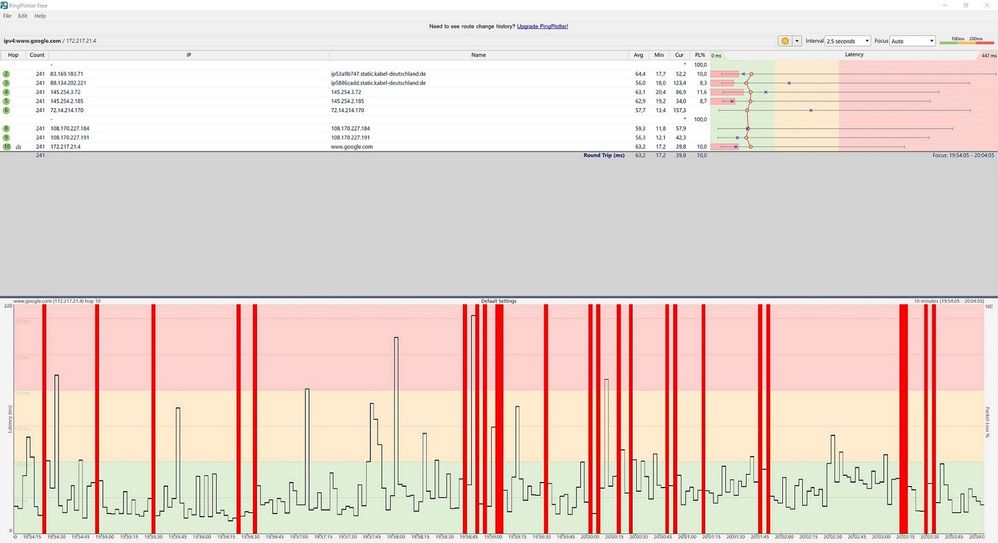Toggle the timeline graph icon on hop 10
The width and height of the screenshot is (998, 543).
pyautogui.click(x=18, y=147)
